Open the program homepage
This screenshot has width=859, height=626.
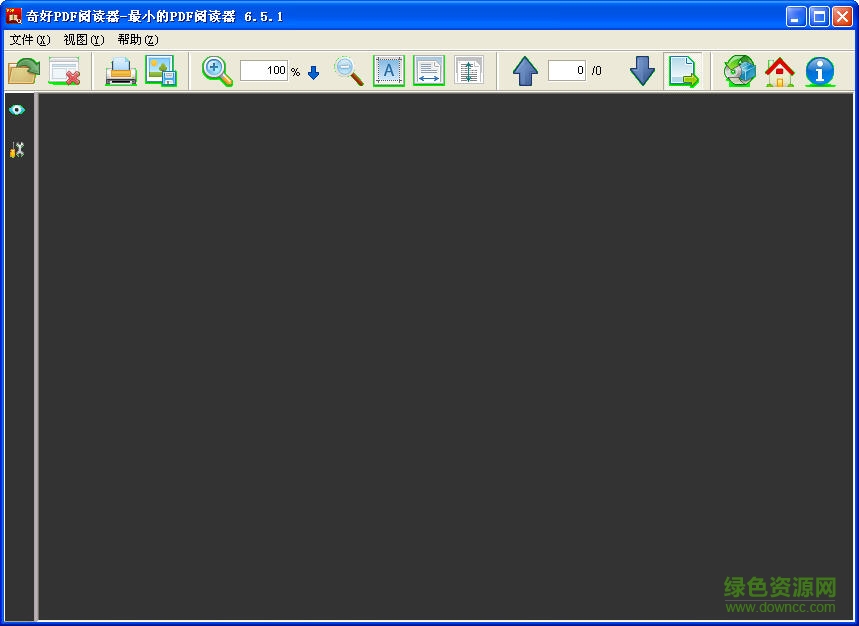tap(779, 70)
